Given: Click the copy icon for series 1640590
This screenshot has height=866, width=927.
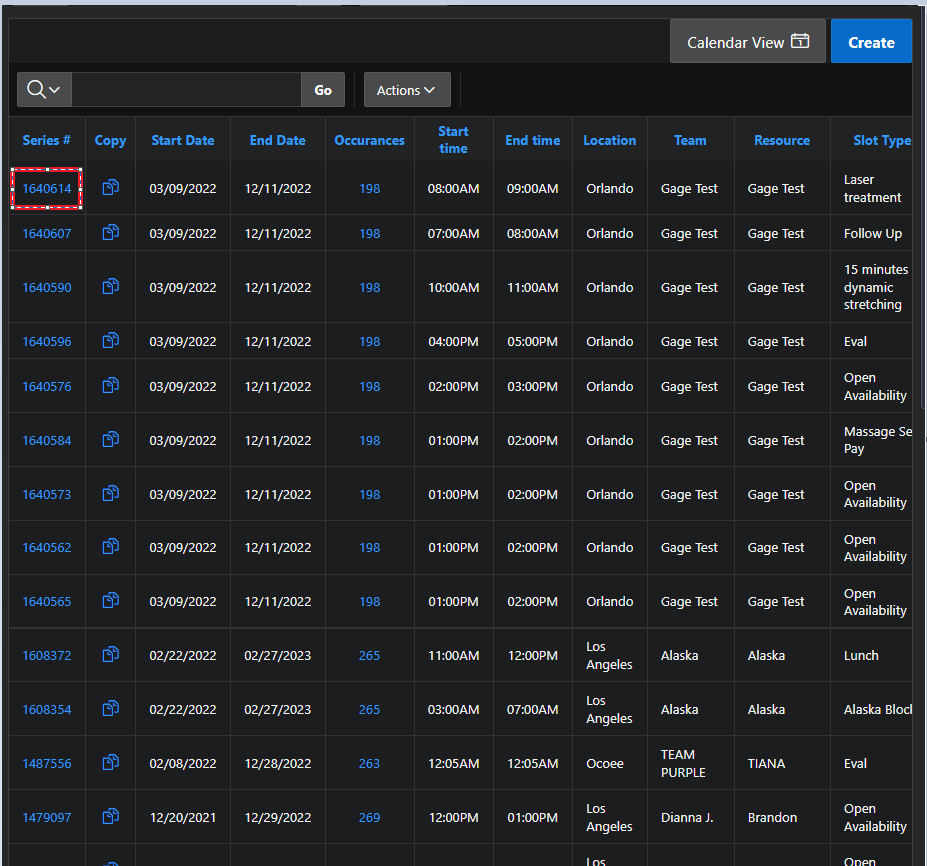Looking at the screenshot, I should (x=110, y=287).
